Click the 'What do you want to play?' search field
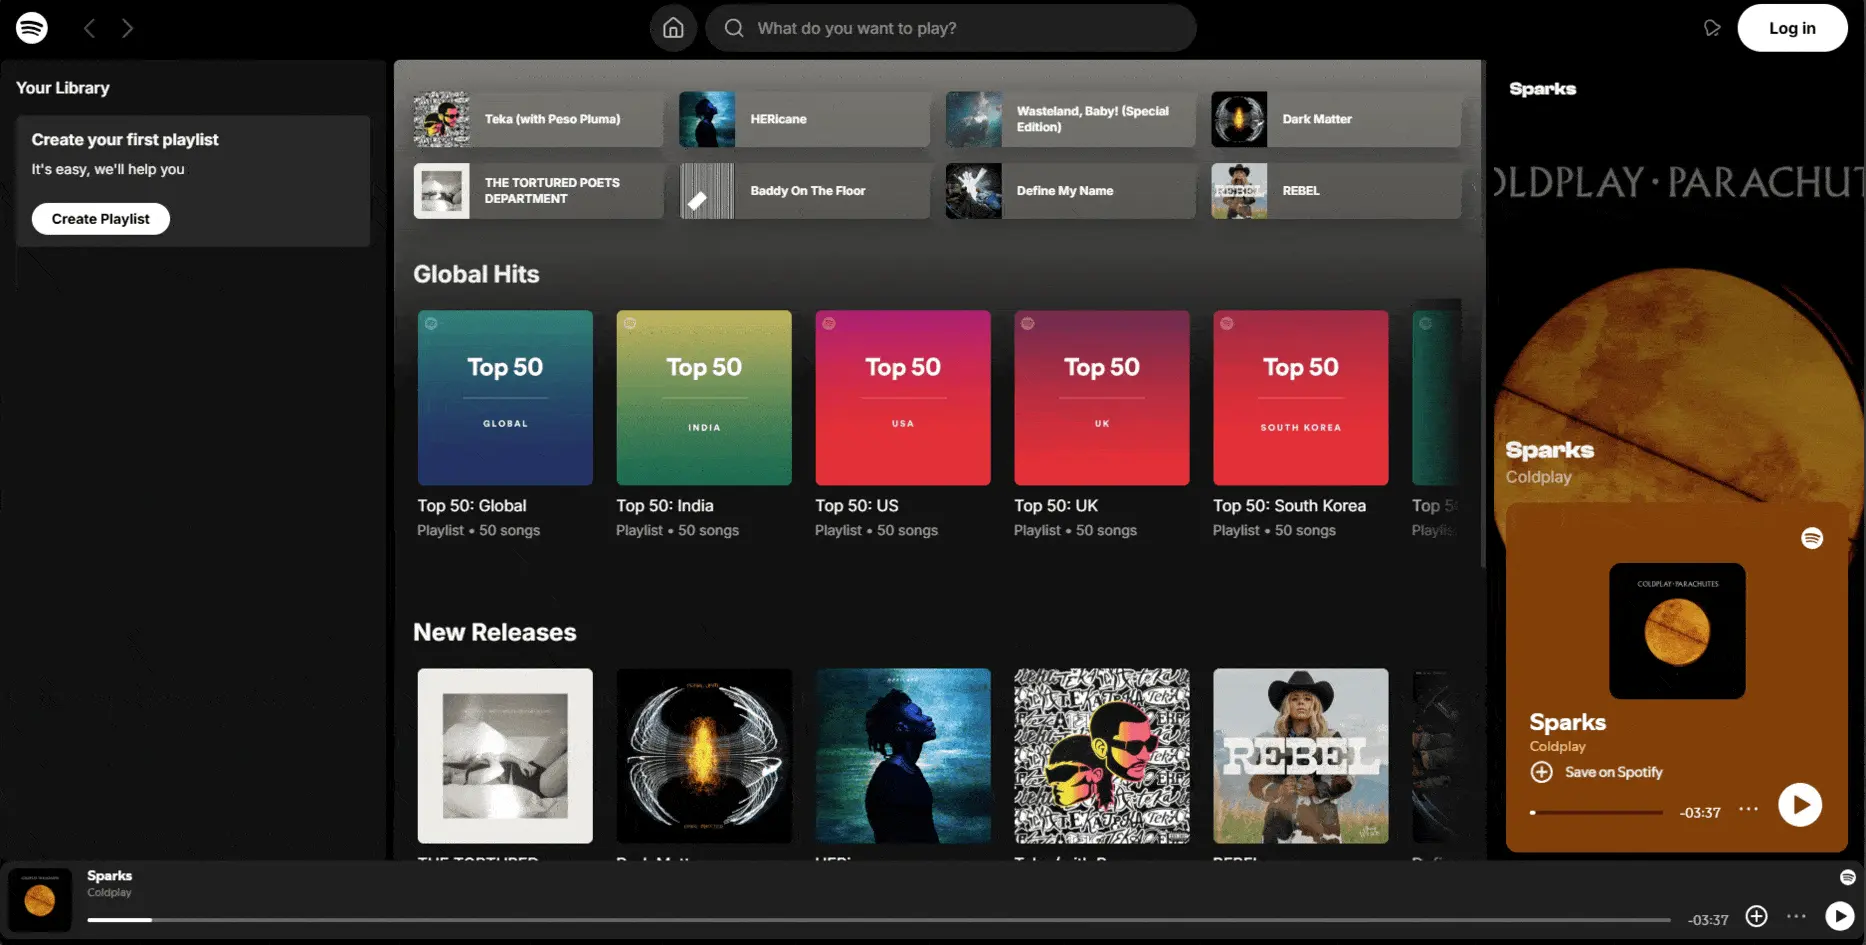 (x=950, y=27)
